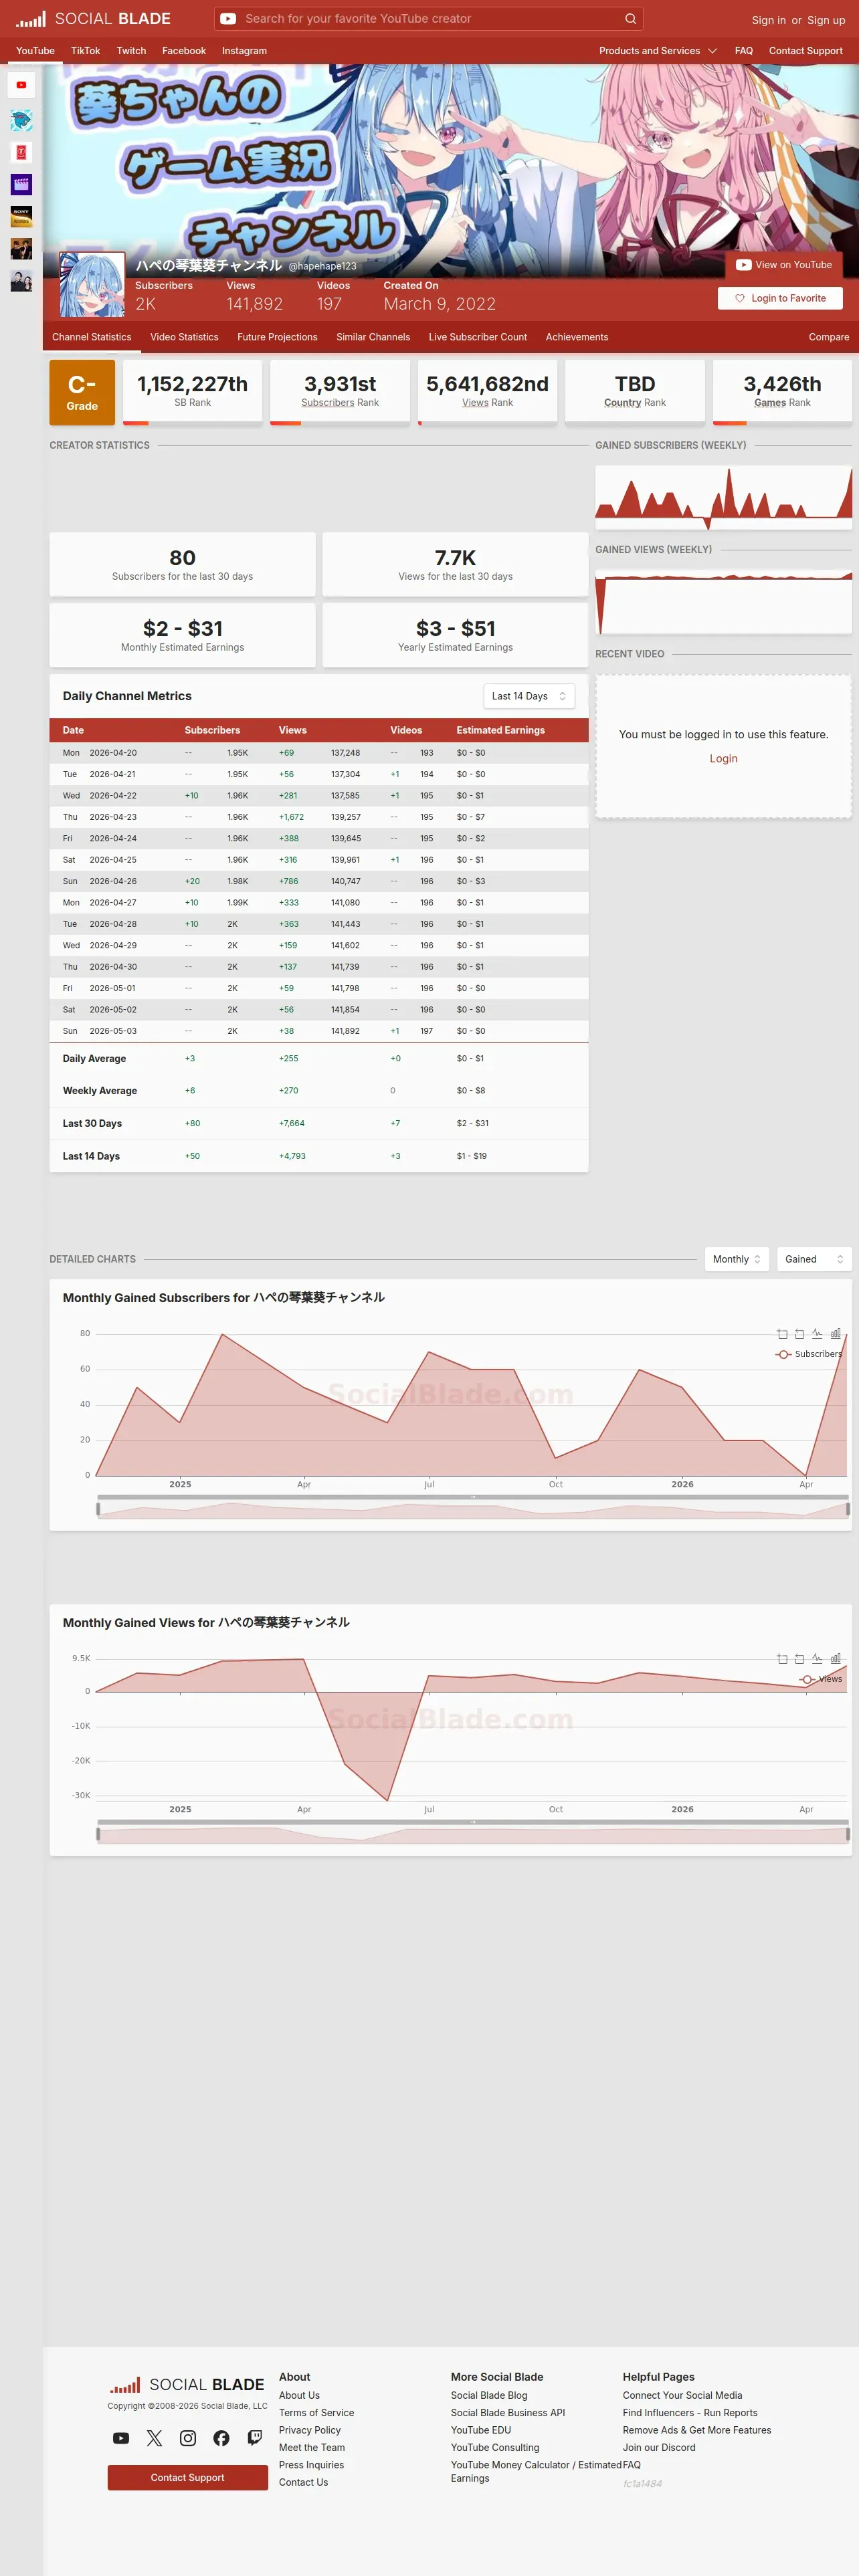Screen dimensions: 859x2576
Task: Click the Login to Favorite button
Action: 780,298
